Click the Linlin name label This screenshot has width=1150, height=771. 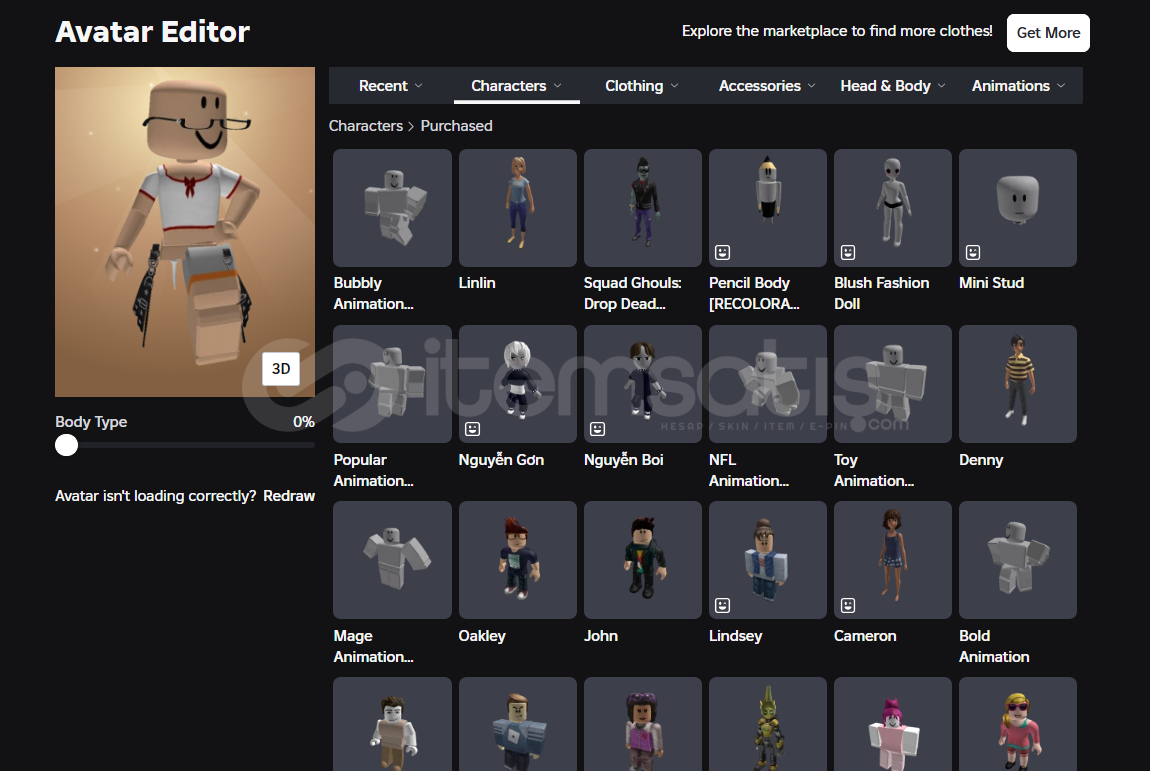(x=477, y=283)
